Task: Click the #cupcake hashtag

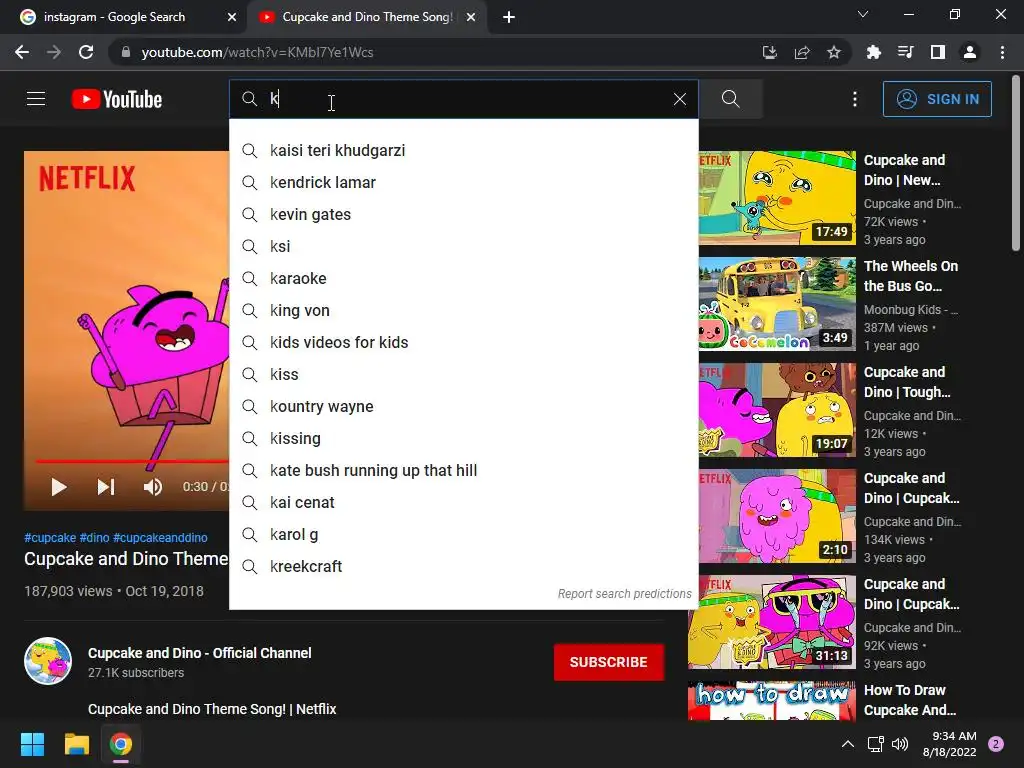Action: click(50, 537)
